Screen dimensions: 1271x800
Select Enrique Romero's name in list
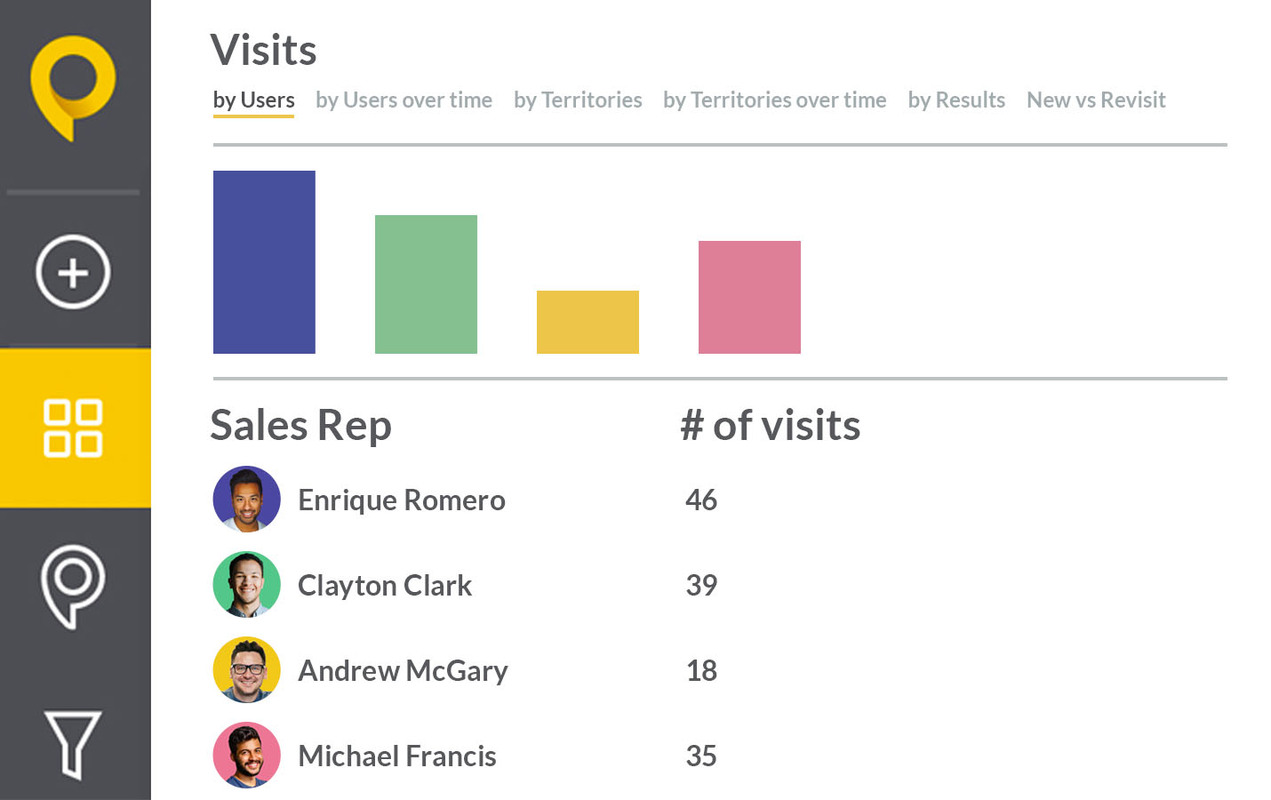(x=401, y=499)
